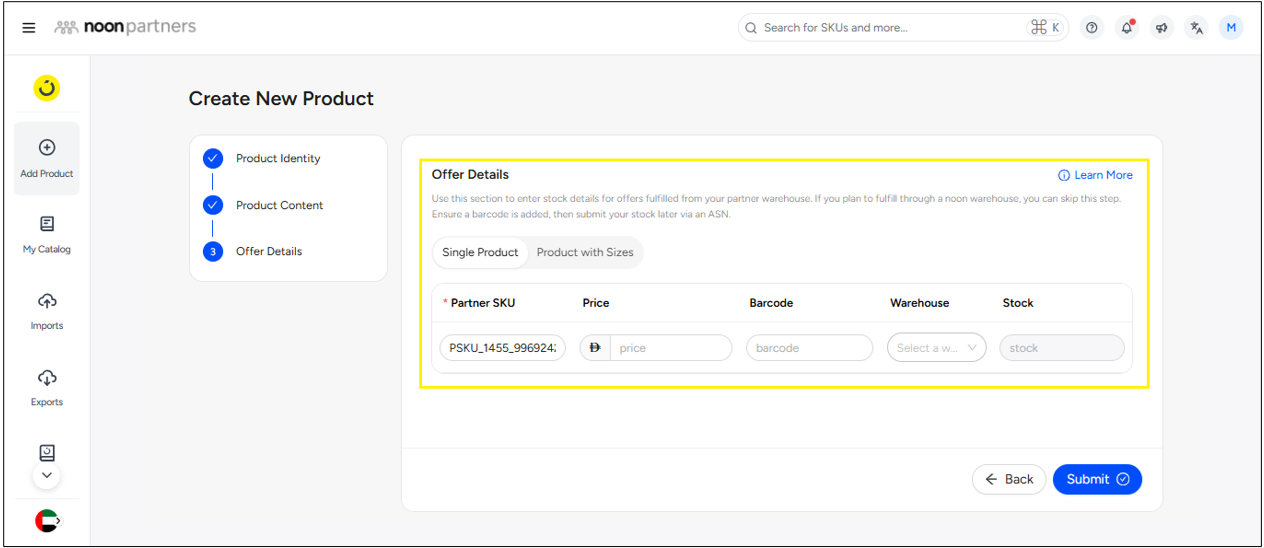Go to Product Identity step
The width and height of the screenshot is (1264, 548).
[278, 158]
